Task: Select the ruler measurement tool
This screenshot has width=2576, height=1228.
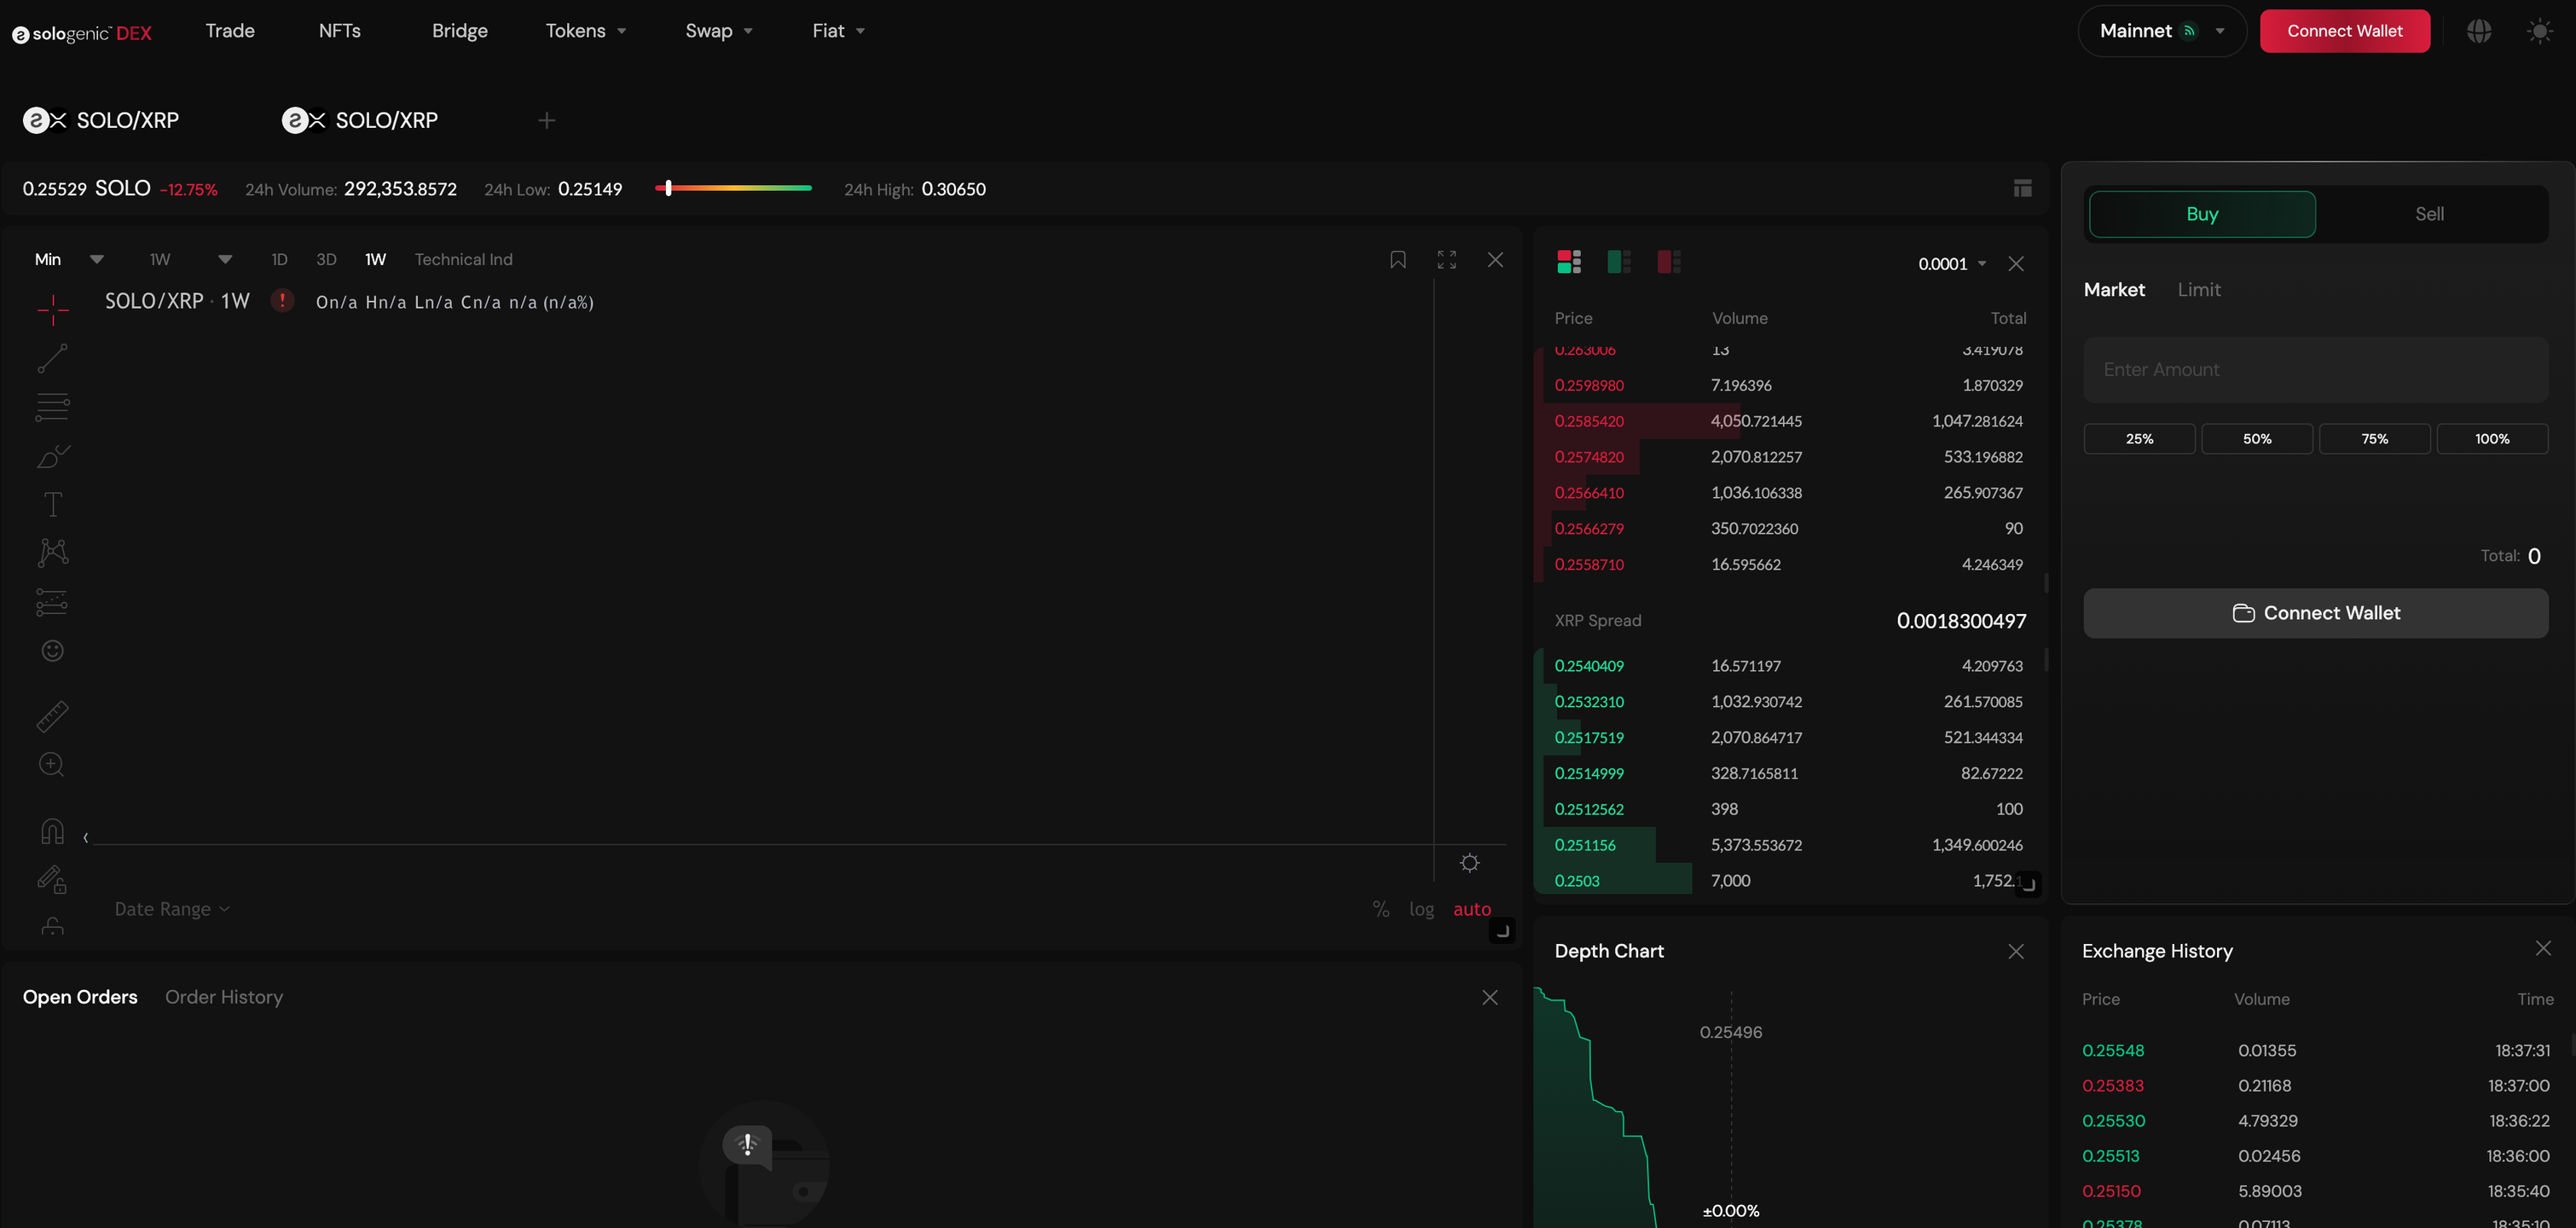Action: (x=52, y=716)
